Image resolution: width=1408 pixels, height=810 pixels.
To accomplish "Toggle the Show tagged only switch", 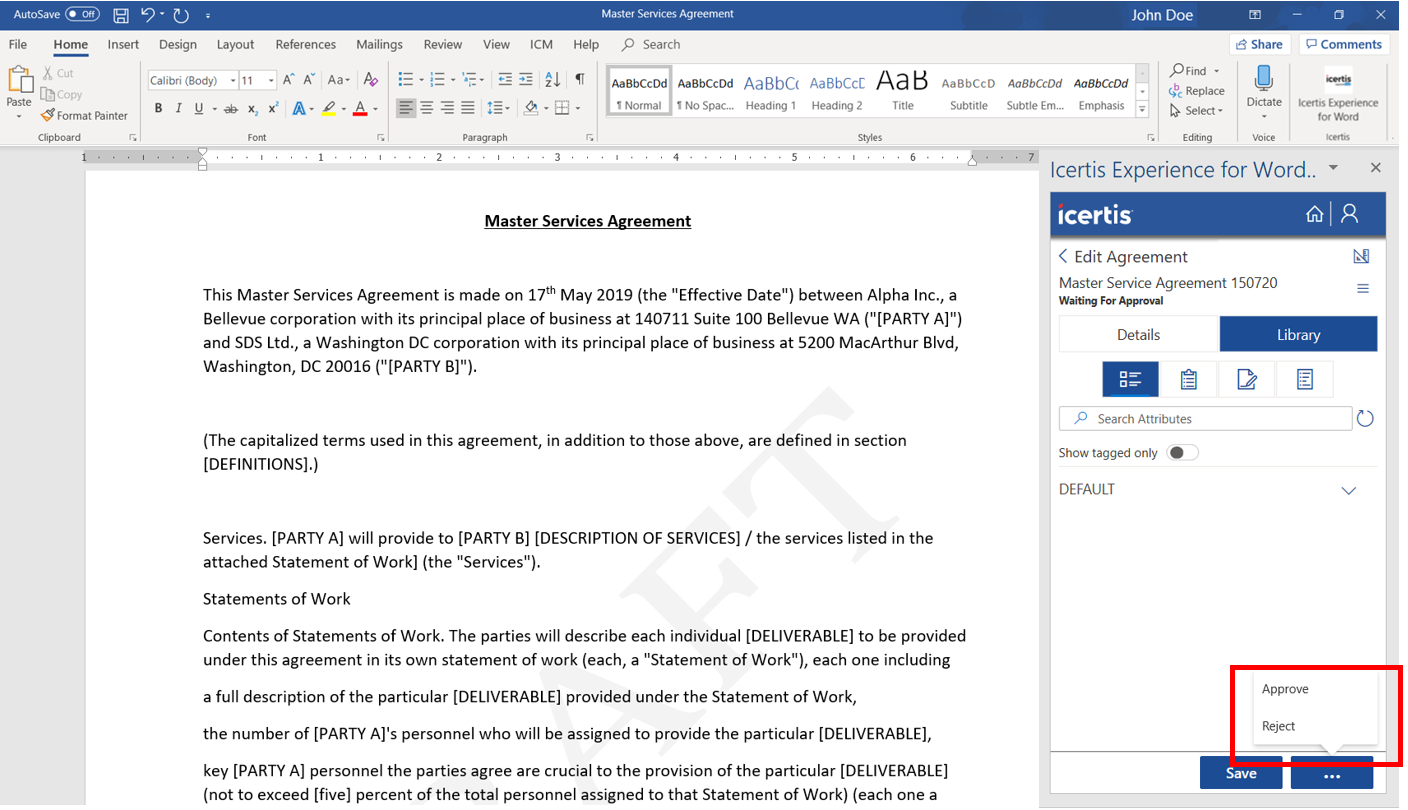I will coord(1182,453).
